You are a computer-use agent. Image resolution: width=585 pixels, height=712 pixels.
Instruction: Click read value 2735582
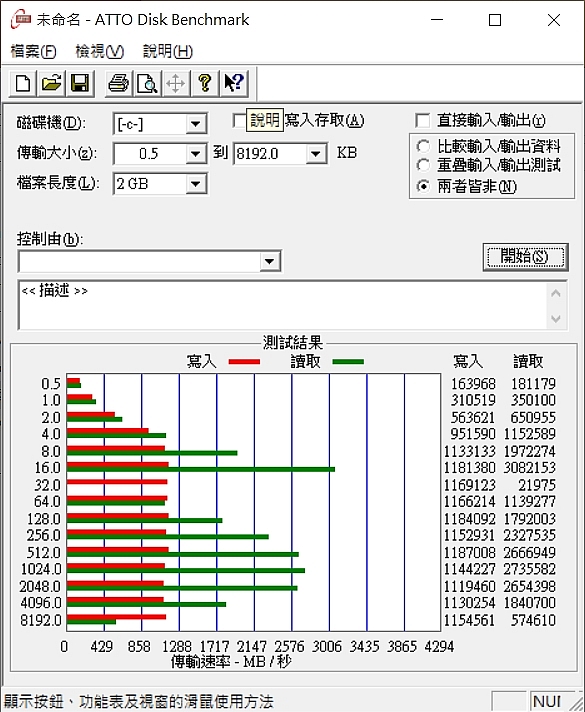click(530, 569)
